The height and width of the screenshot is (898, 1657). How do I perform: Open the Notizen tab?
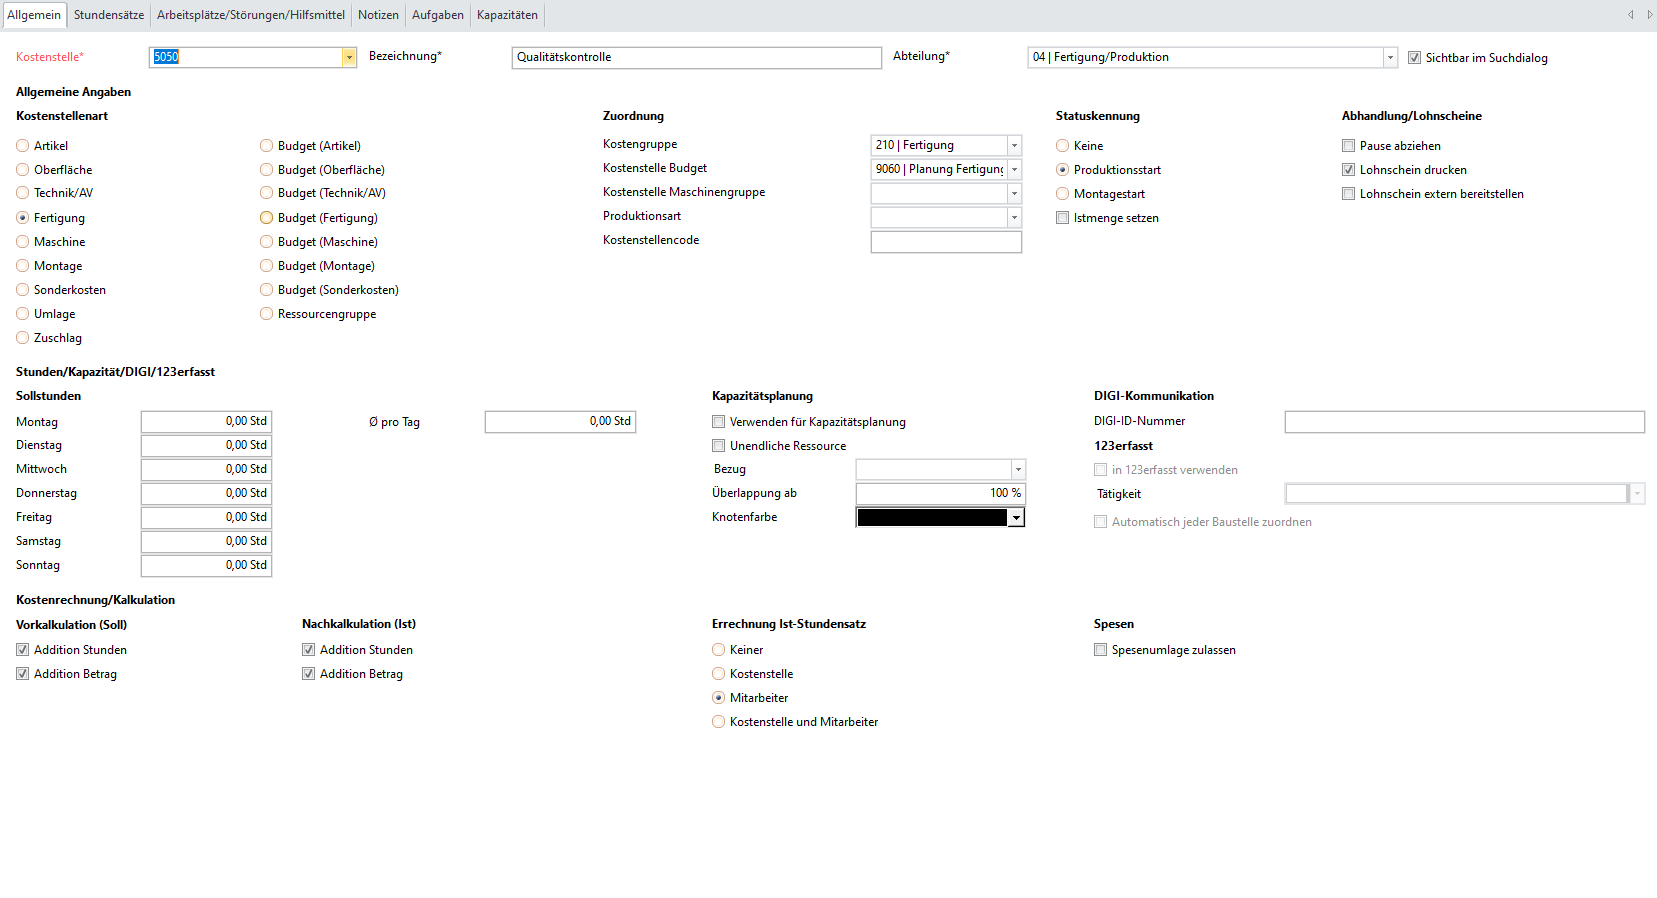(x=378, y=15)
